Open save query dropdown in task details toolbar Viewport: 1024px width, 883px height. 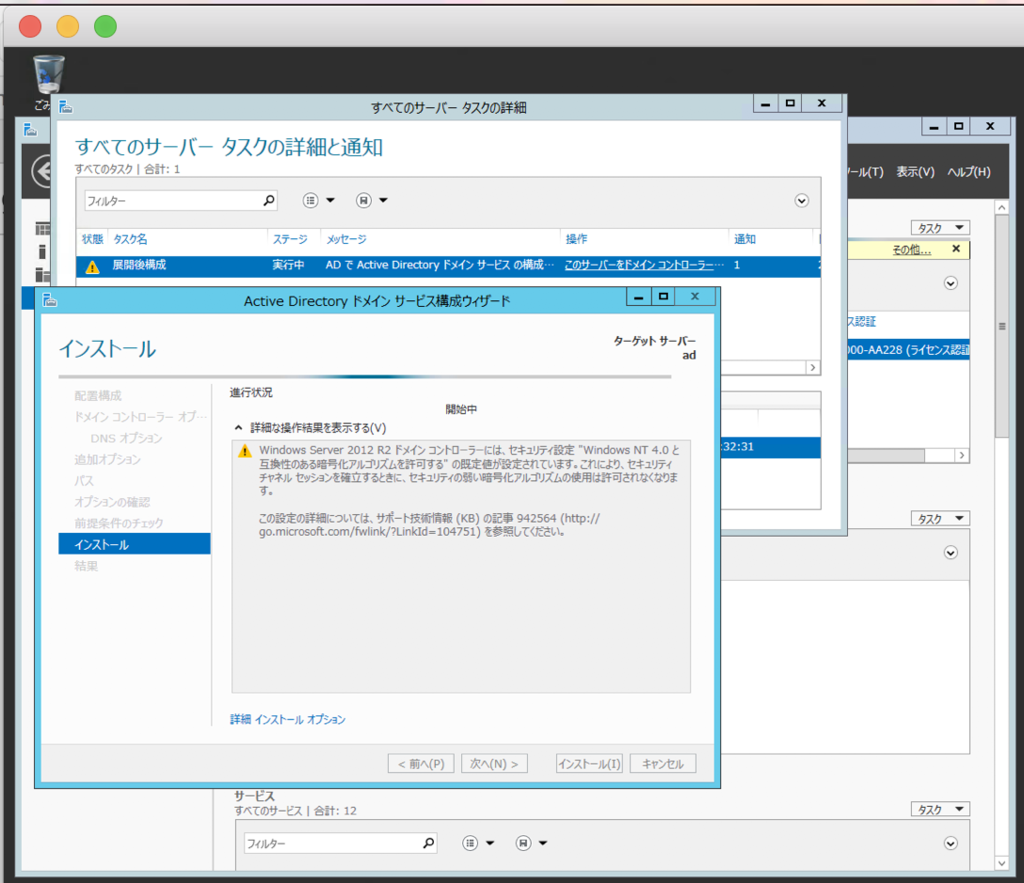pyautogui.click(x=372, y=201)
